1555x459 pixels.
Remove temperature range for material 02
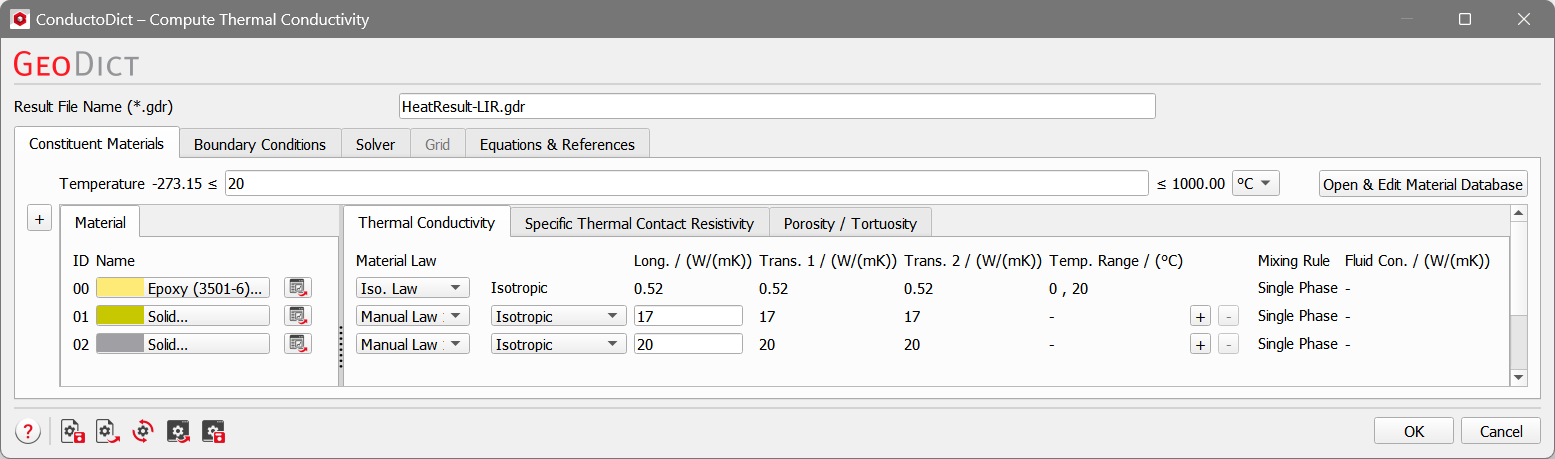pos(1229,344)
